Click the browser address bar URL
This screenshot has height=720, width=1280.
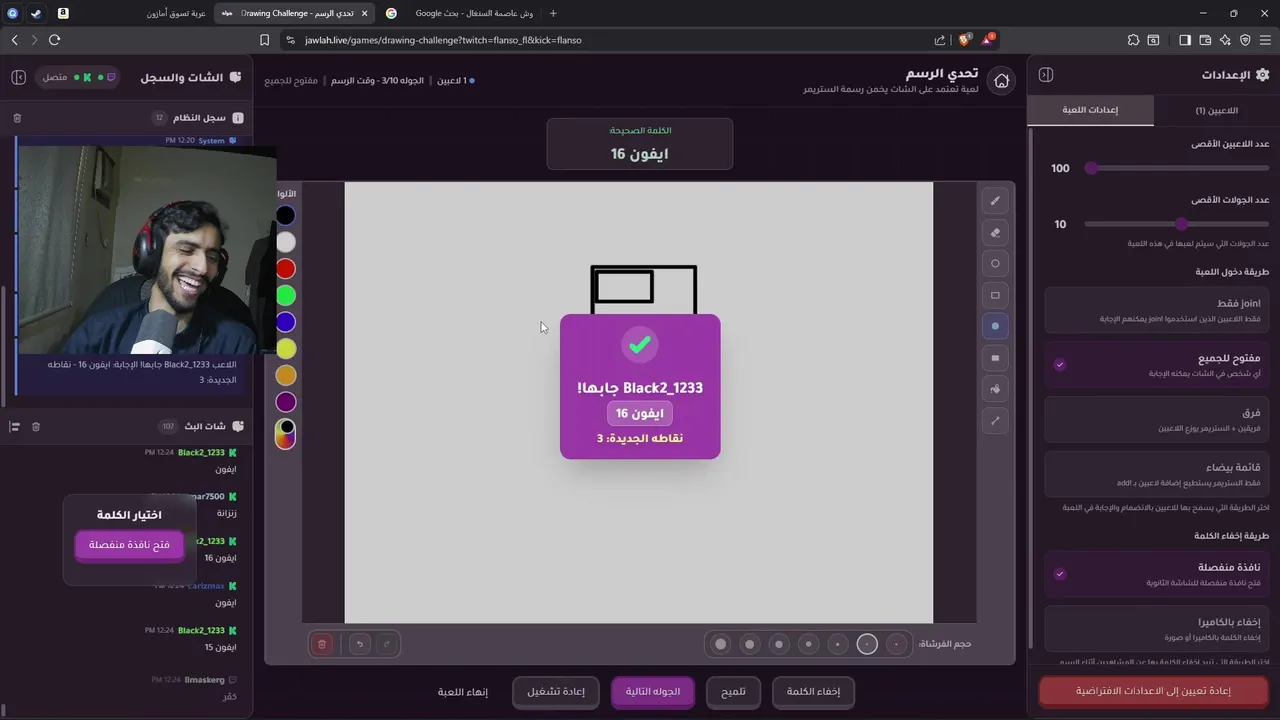point(443,40)
